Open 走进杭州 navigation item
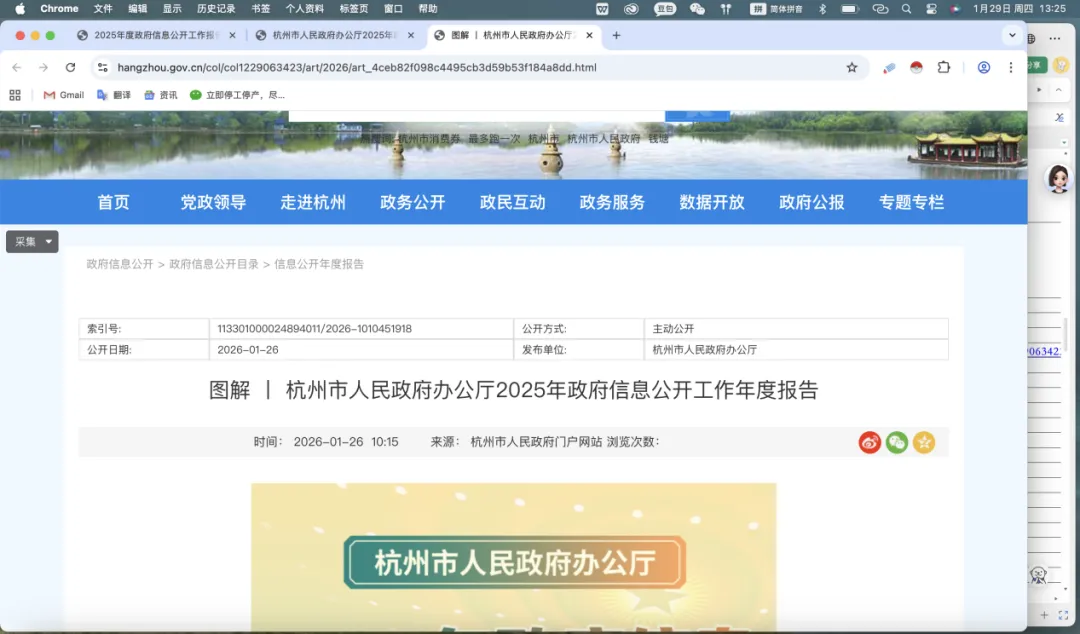 313,202
